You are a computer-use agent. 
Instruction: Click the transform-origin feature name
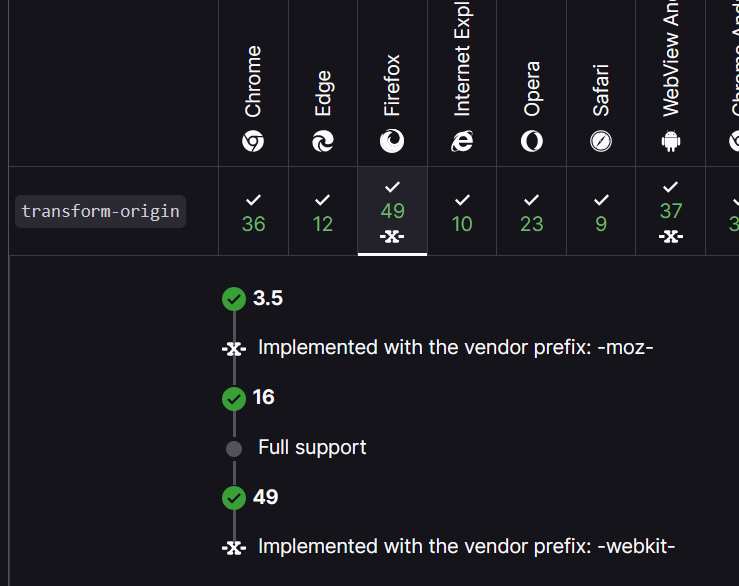[101, 211]
